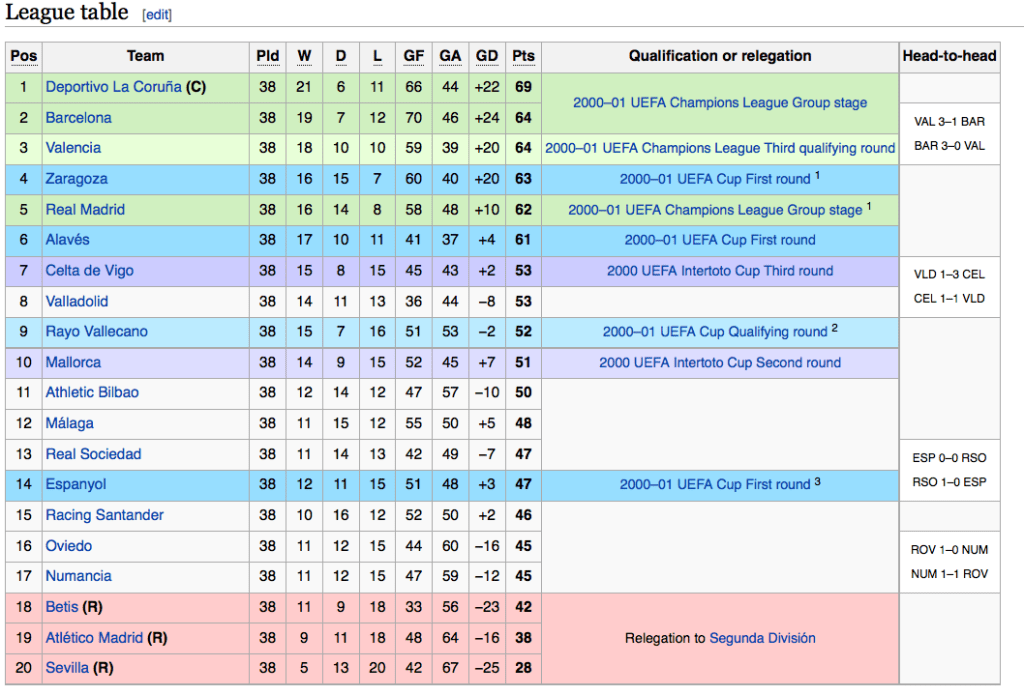Click the Pos column header

click(23, 56)
